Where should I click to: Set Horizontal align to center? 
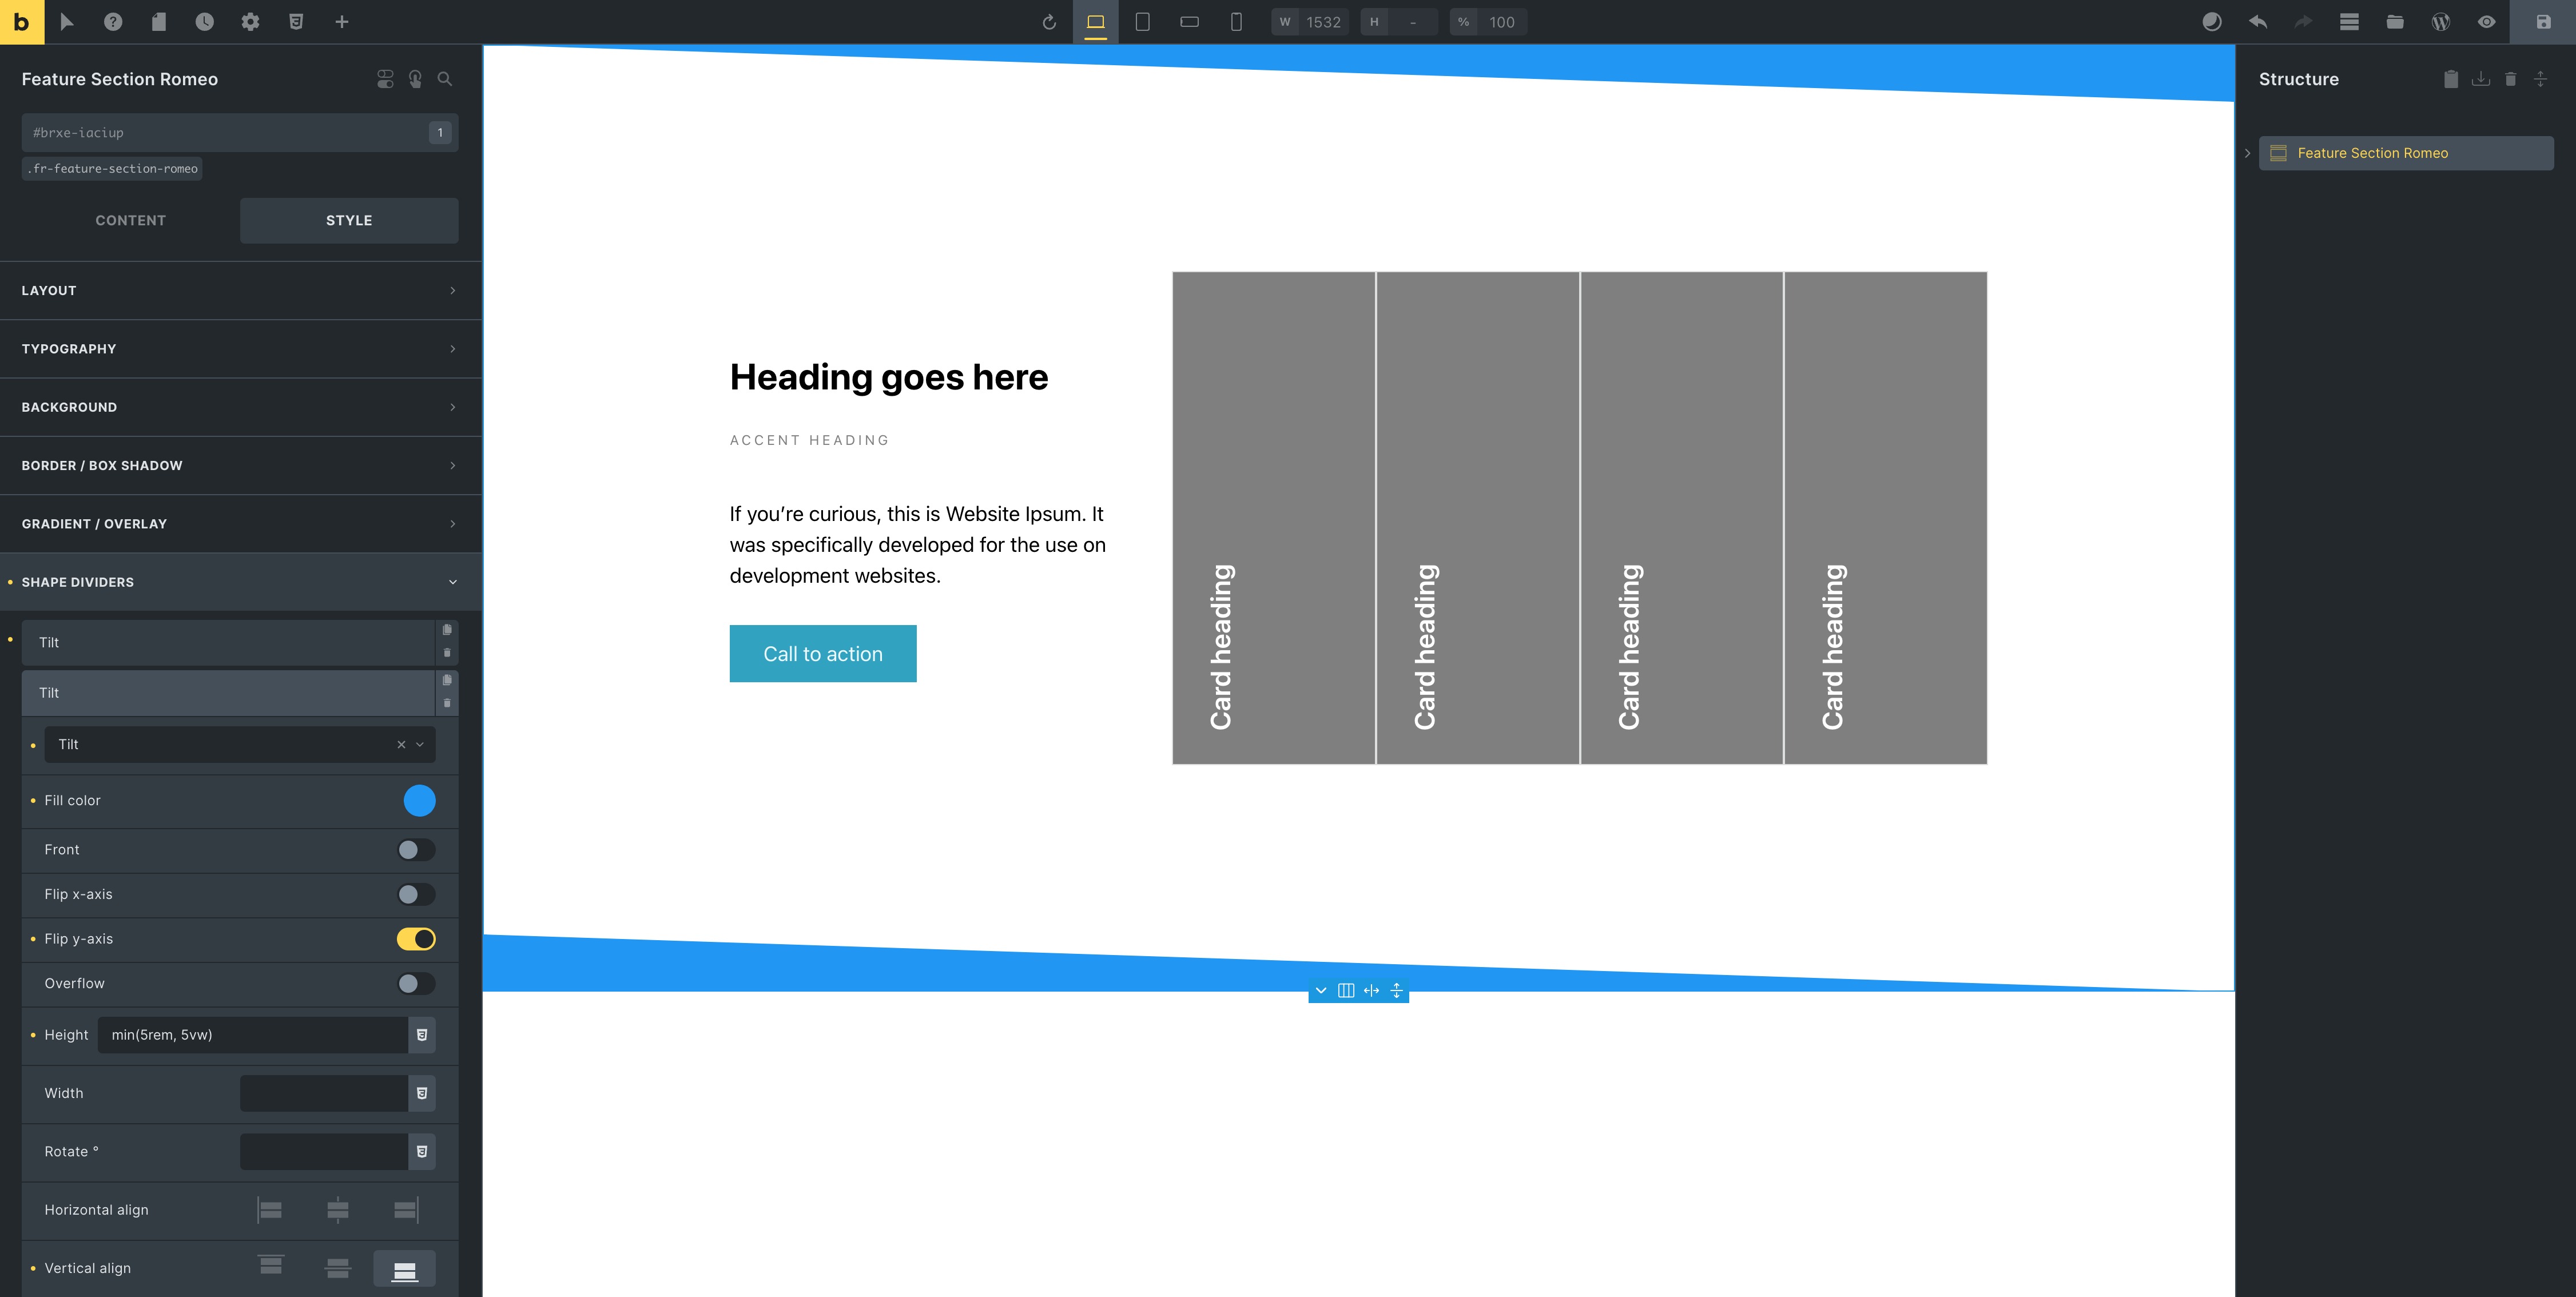[x=338, y=1210]
